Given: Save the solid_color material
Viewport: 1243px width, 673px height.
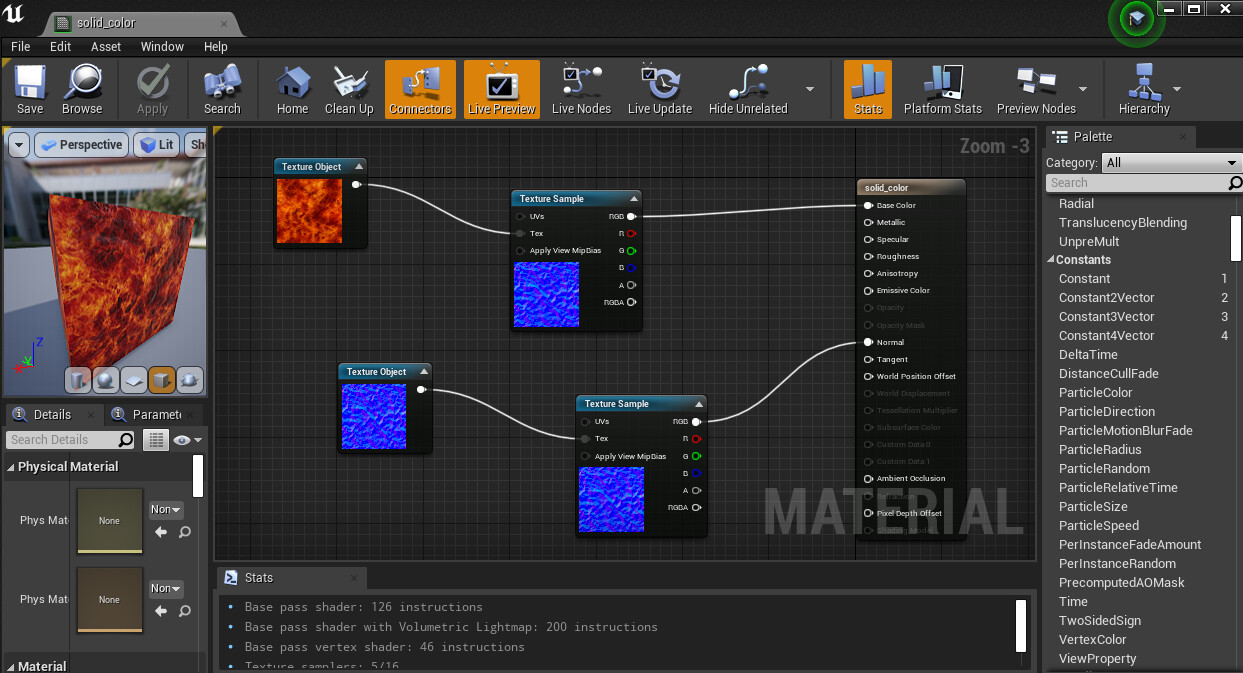Looking at the screenshot, I should (x=29, y=88).
